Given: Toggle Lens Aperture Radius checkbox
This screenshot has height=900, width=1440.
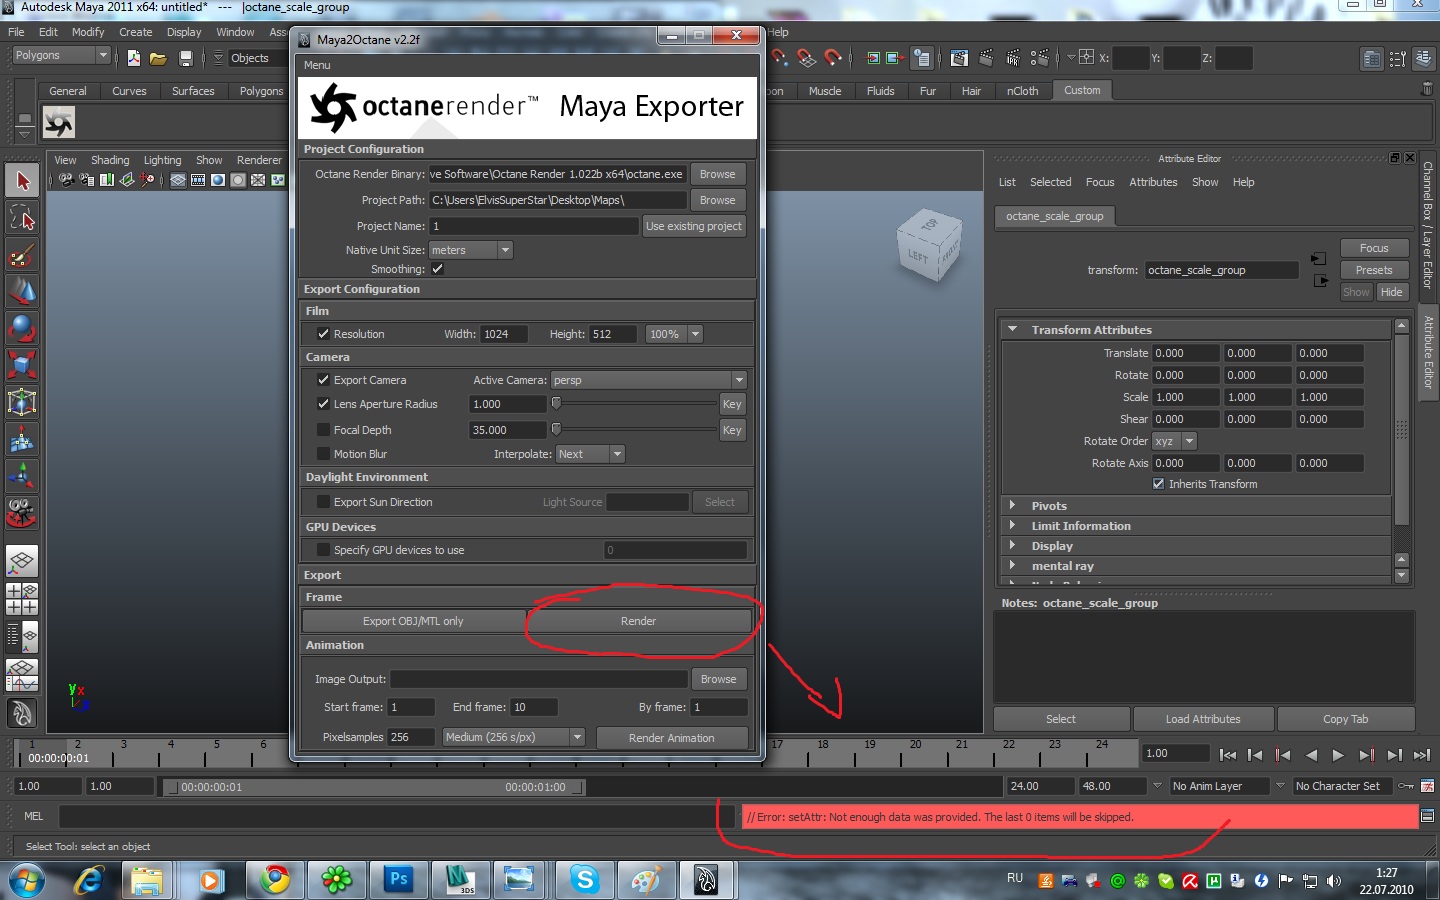Looking at the screenshot, I should tap(323, 404).
